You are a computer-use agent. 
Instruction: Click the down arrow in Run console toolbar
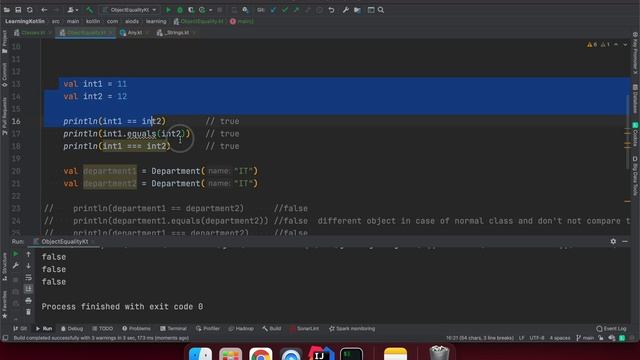(29, 266)
